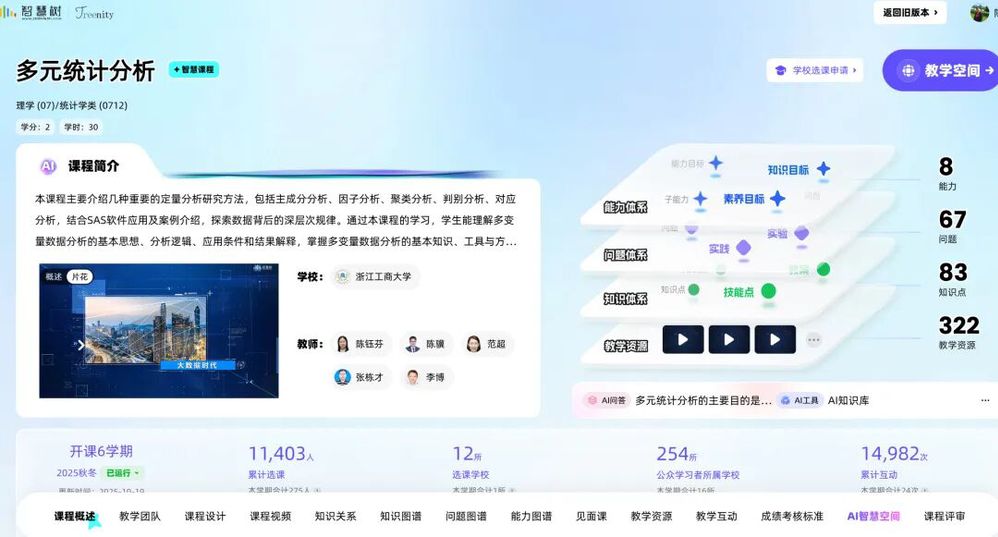Image resolution: width=998 pixels, height=537 pixels.
Task: Open the user avatar at top right
Action: [979, 13]
